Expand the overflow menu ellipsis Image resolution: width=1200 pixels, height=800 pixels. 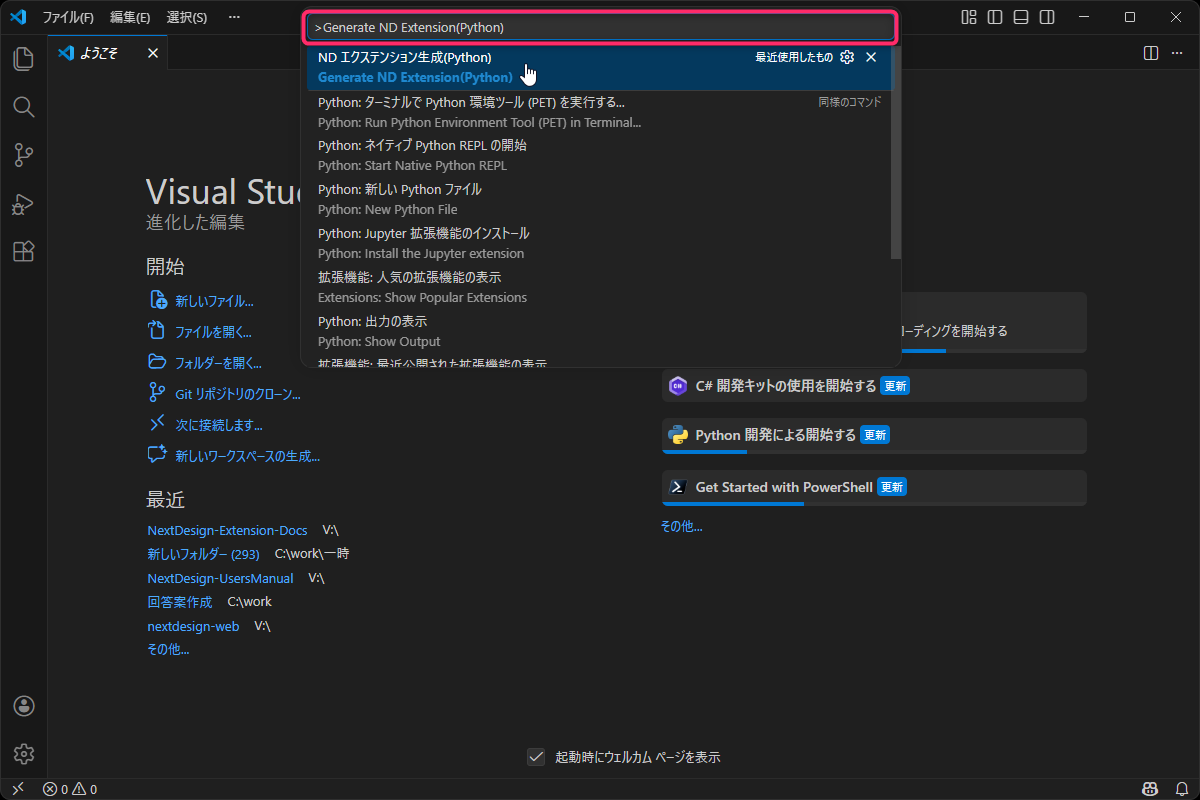point(234,17)
